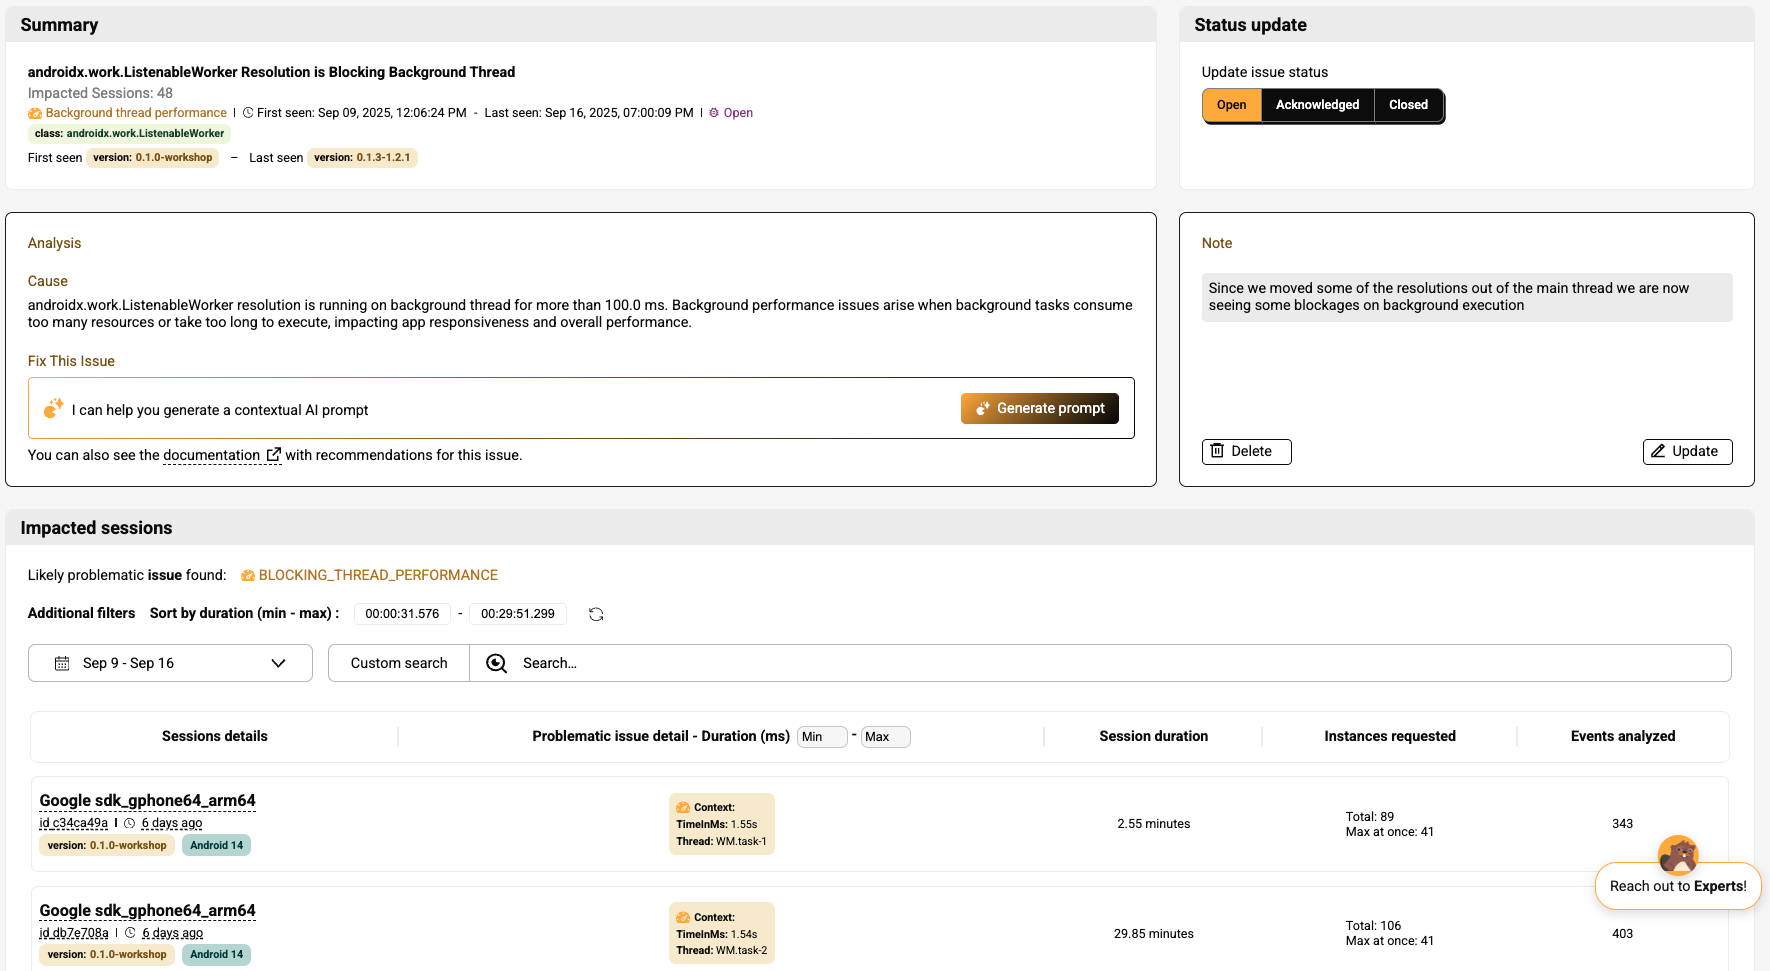1770x971 pixels.
Task: Click the BLOCKING_THREAD_PERFORMANCE issue tag
Action: pos(377,575)
